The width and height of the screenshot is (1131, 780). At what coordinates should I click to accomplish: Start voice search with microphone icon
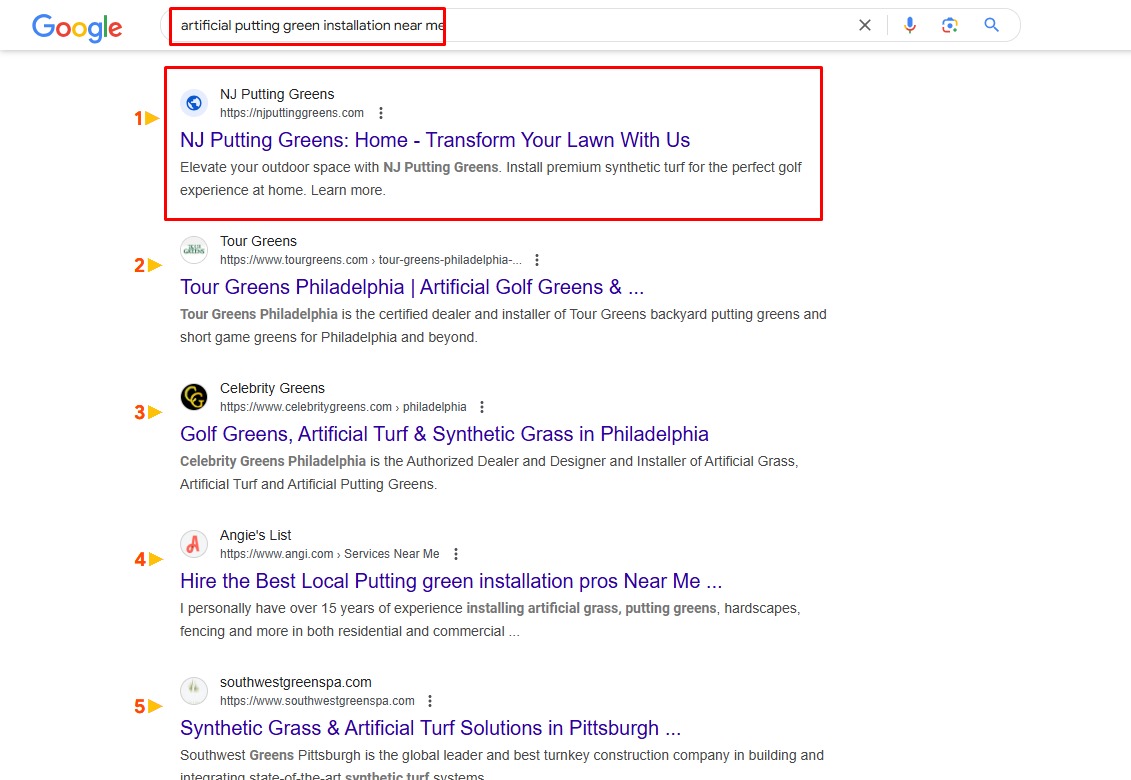910,25
